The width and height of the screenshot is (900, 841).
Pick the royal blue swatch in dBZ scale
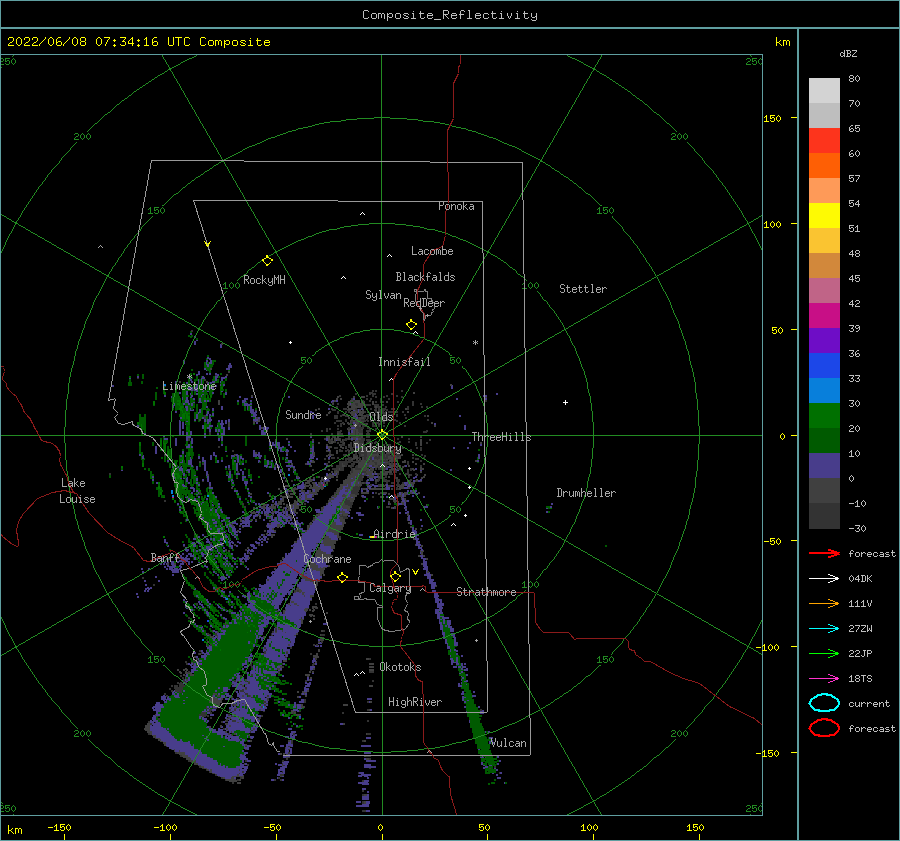tap(824, 366)
